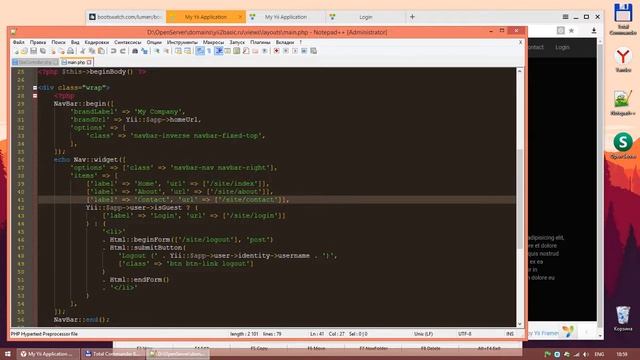This screenshot has width=640, height=360.
Task: Open the Поиск menu
Action: point(58,42)
